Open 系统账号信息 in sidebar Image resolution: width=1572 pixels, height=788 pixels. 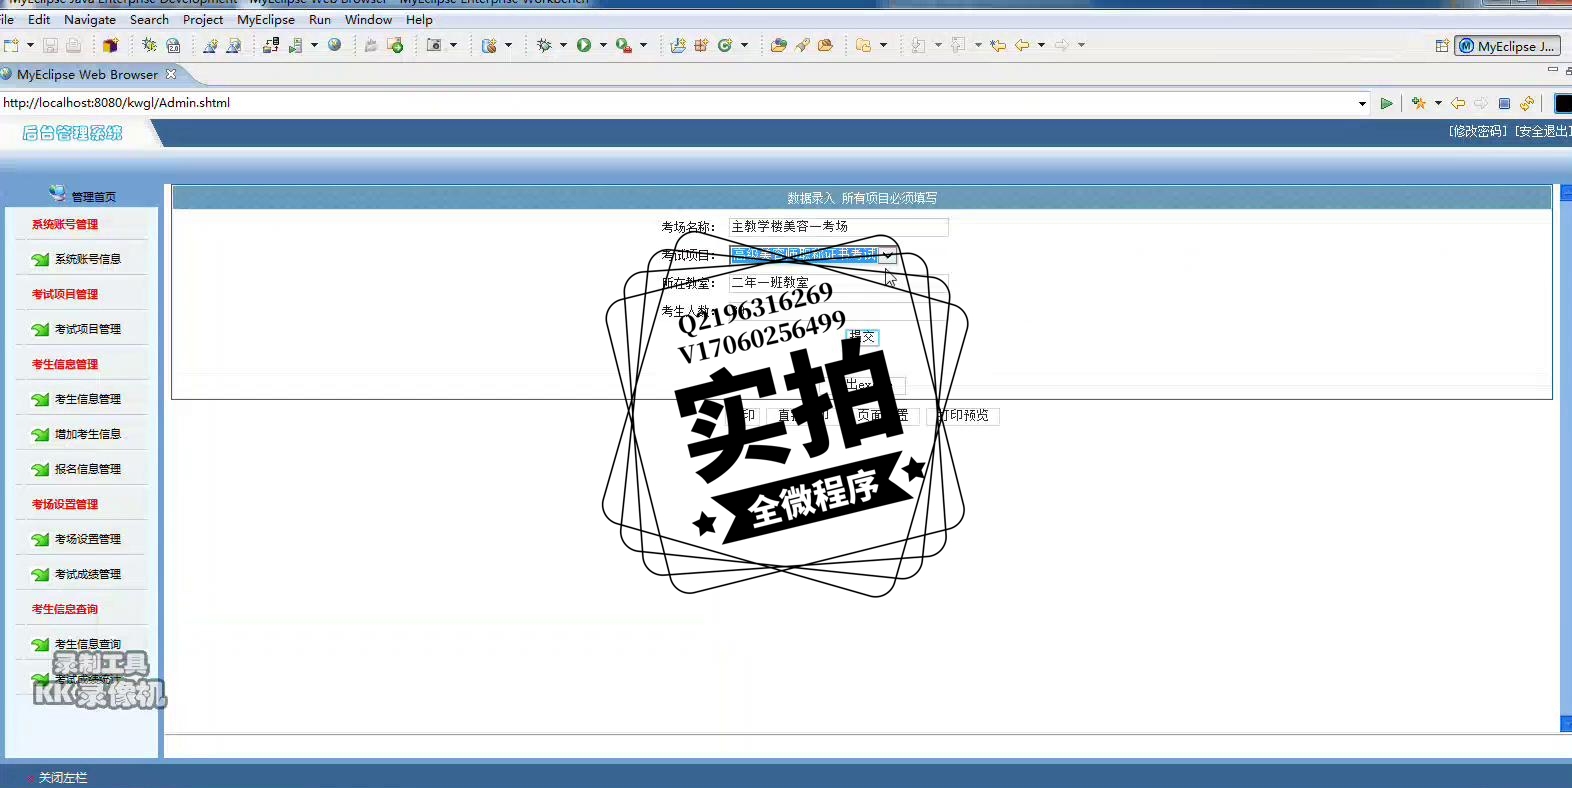click(x=87, y=259)
